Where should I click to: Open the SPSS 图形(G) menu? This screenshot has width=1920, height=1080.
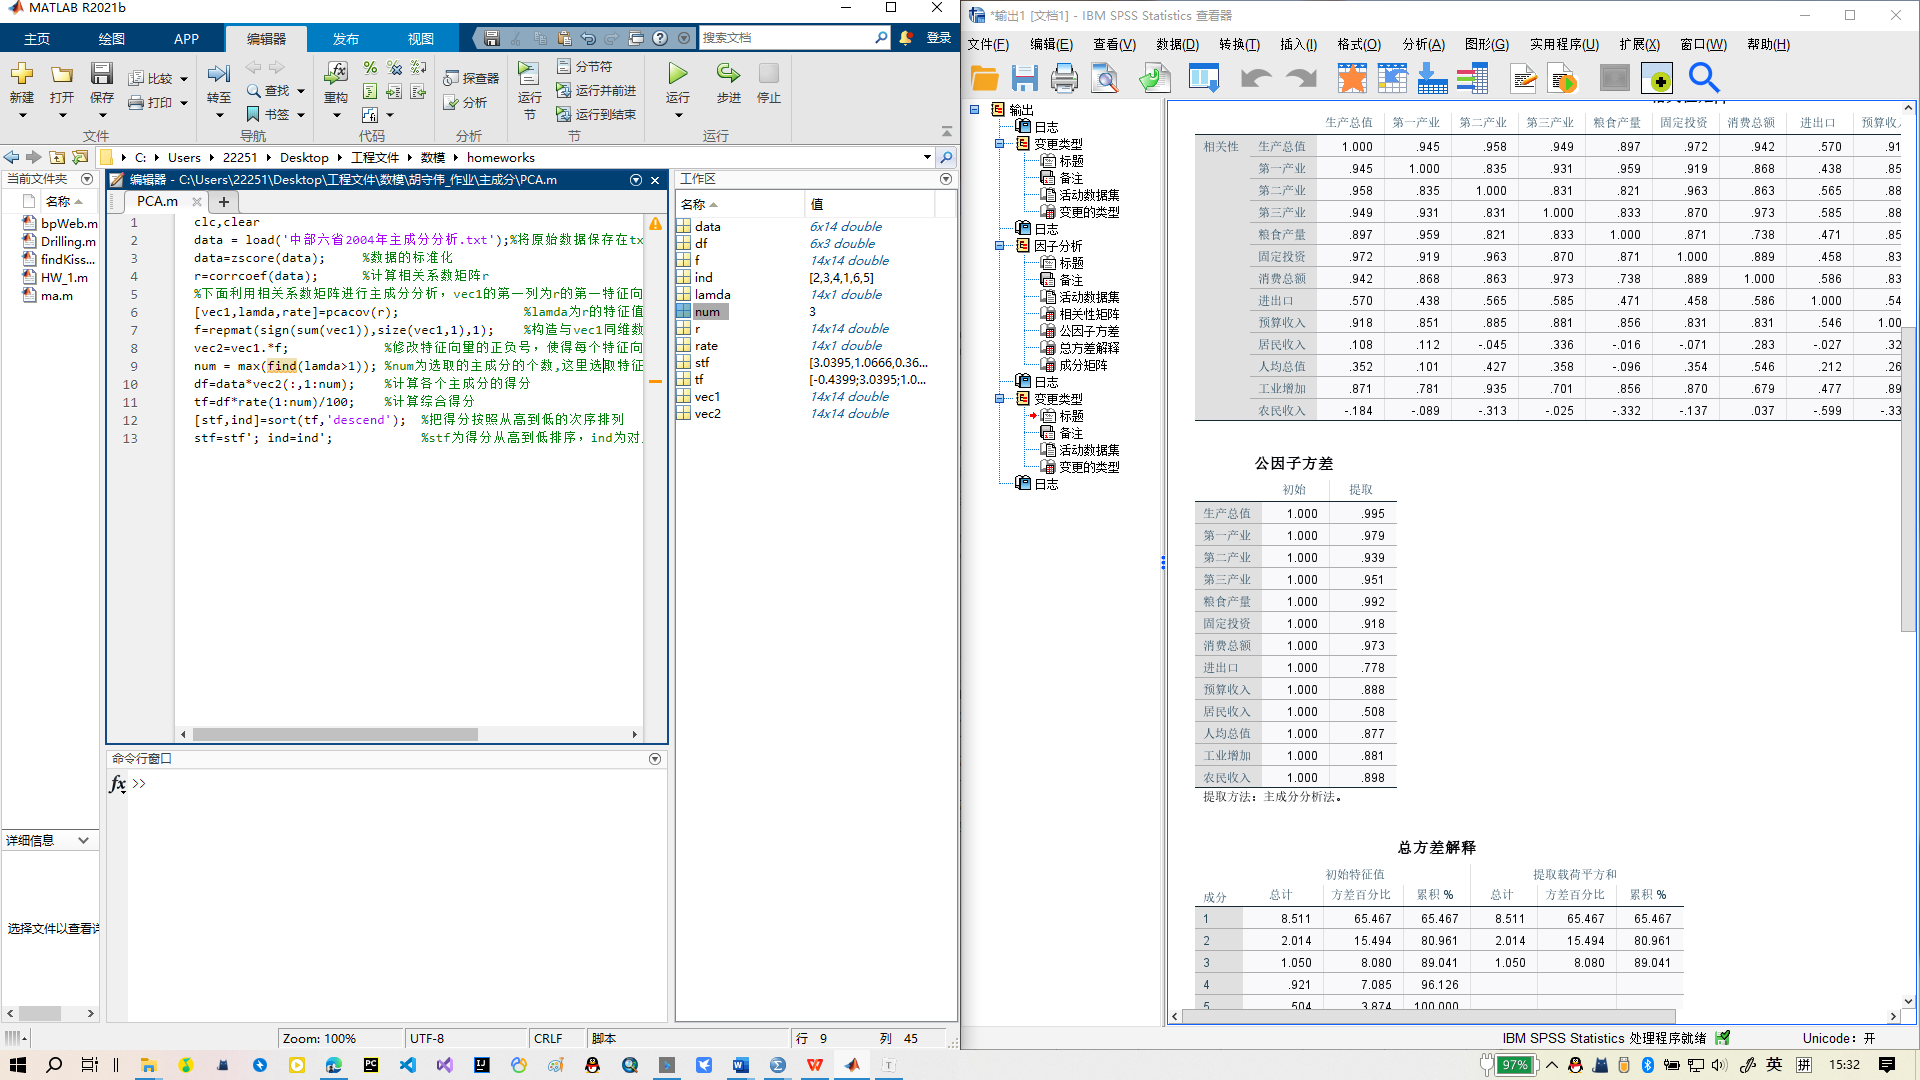(x=1486, y=44)
